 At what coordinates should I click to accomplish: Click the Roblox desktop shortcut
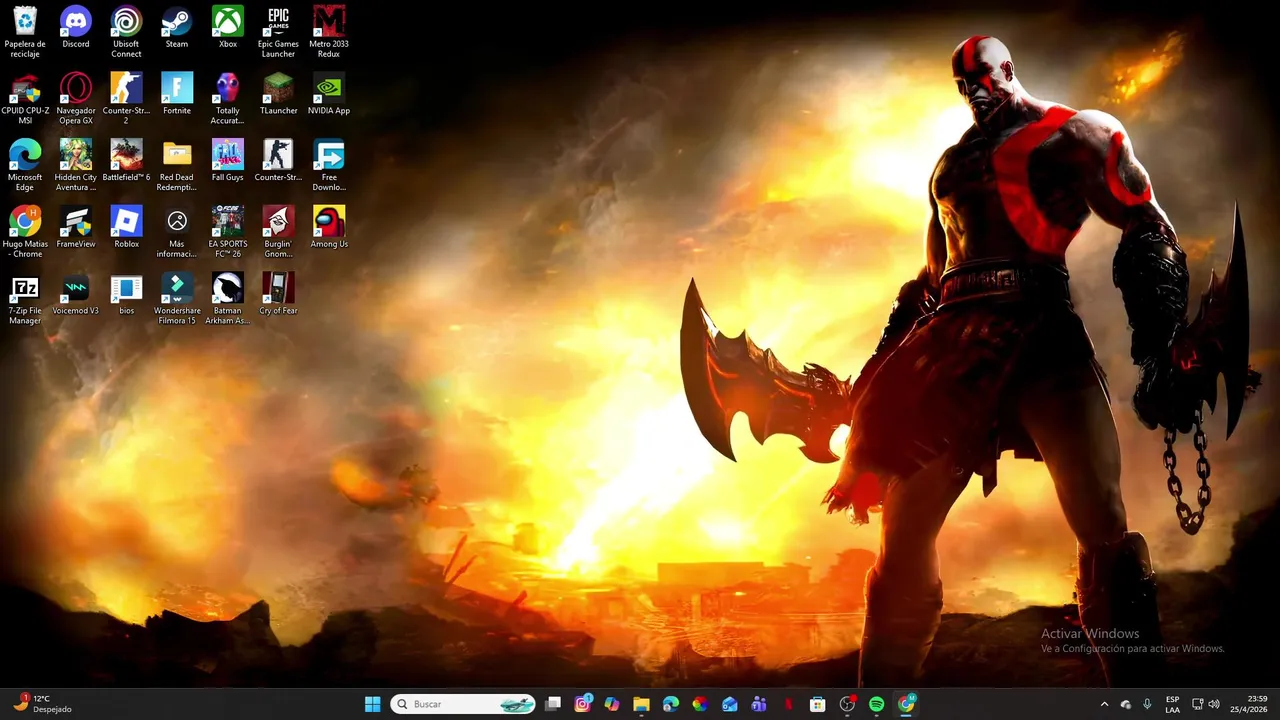pos(126,228)
